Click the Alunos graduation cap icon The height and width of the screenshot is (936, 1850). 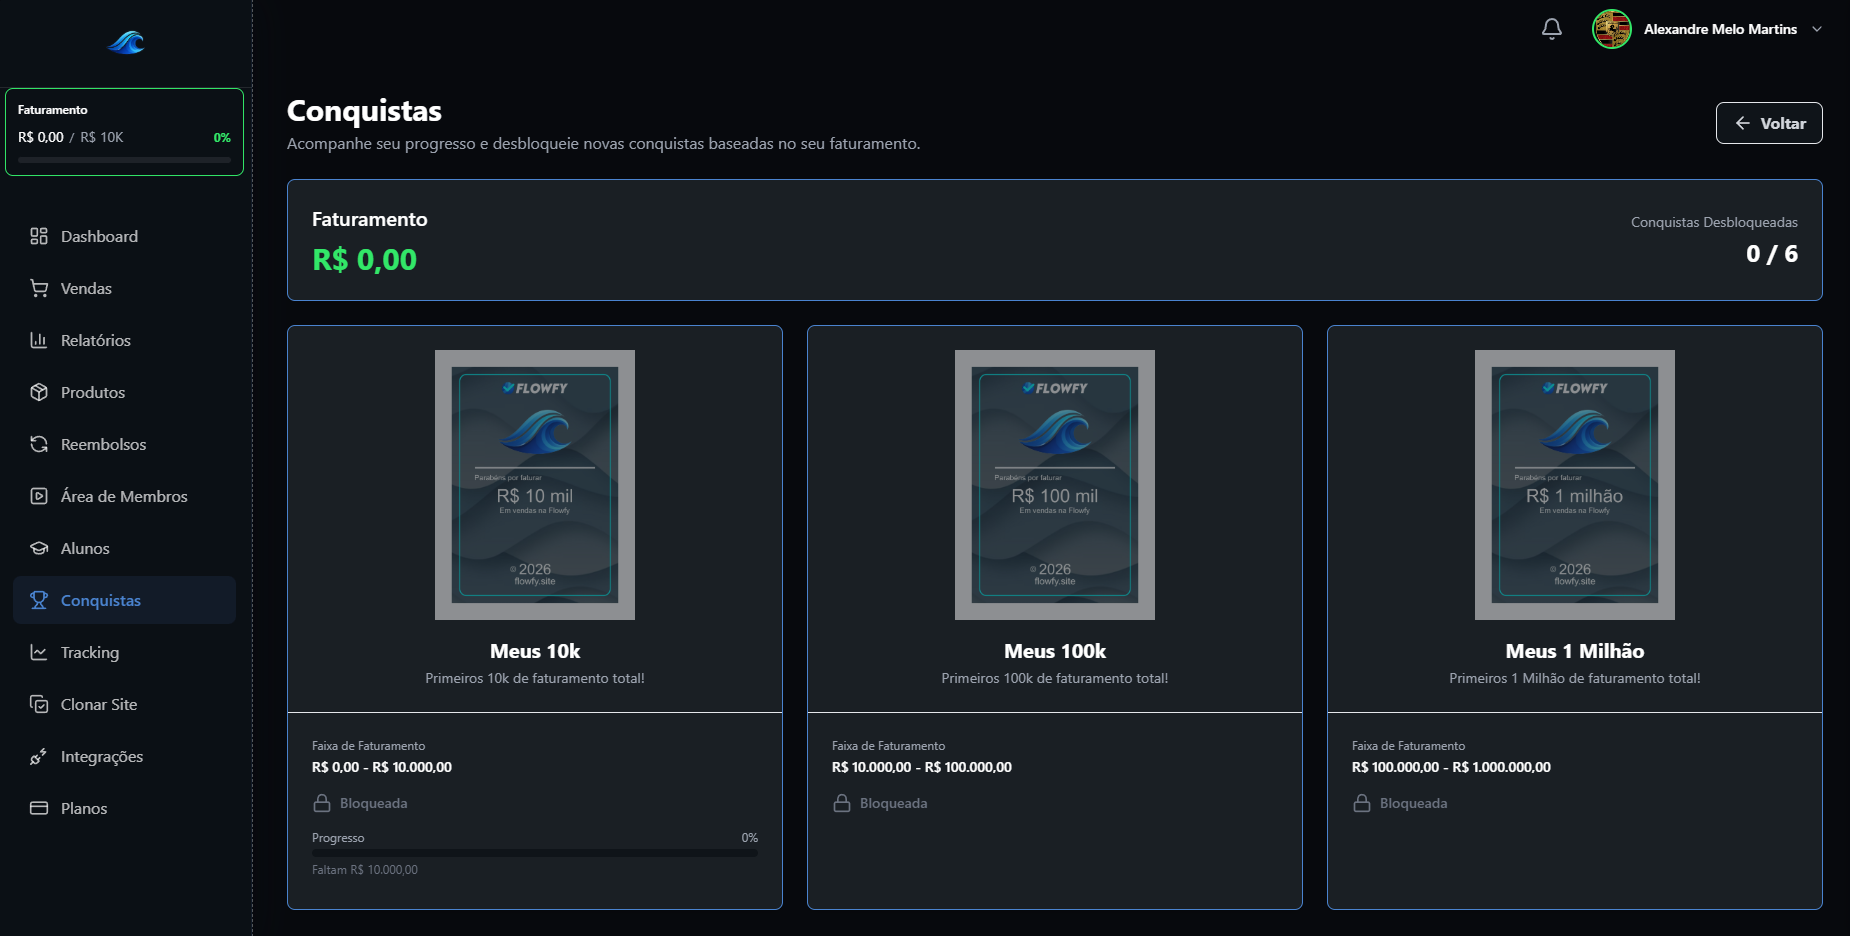(39, 548)
